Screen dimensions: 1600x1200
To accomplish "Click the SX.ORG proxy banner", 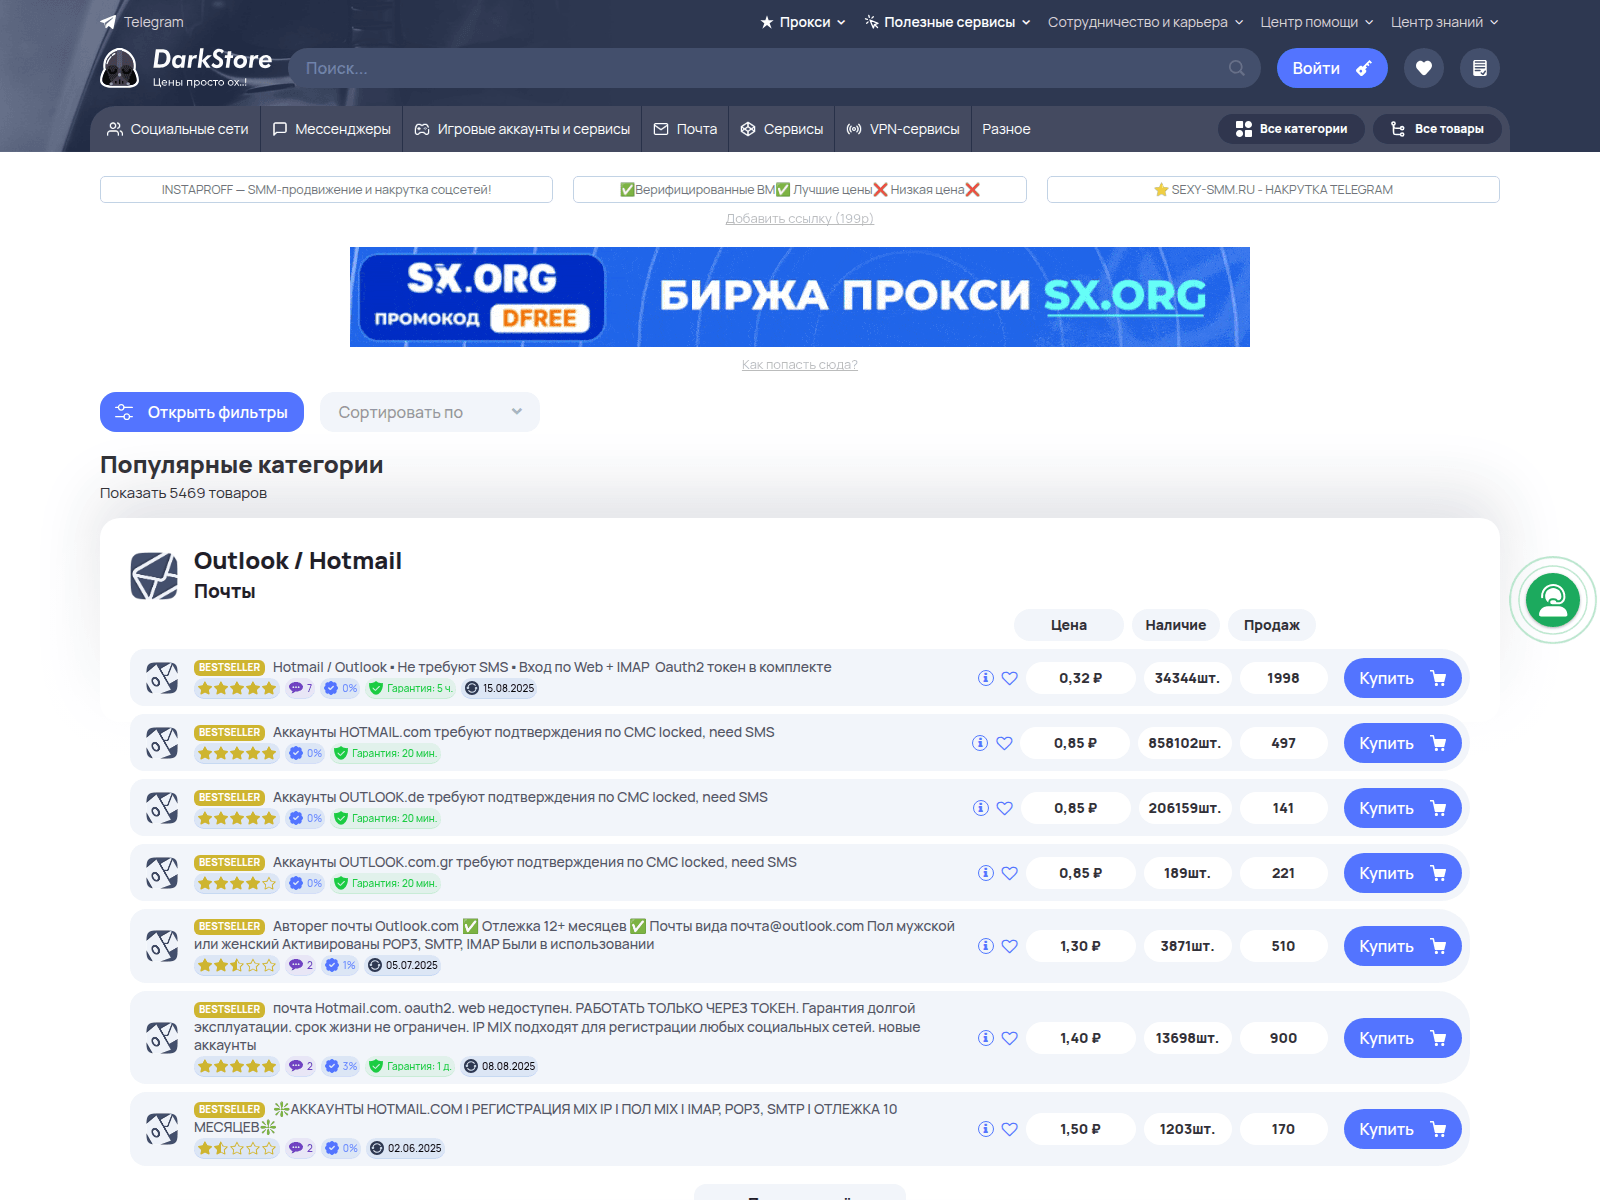I will coord(800,297).
